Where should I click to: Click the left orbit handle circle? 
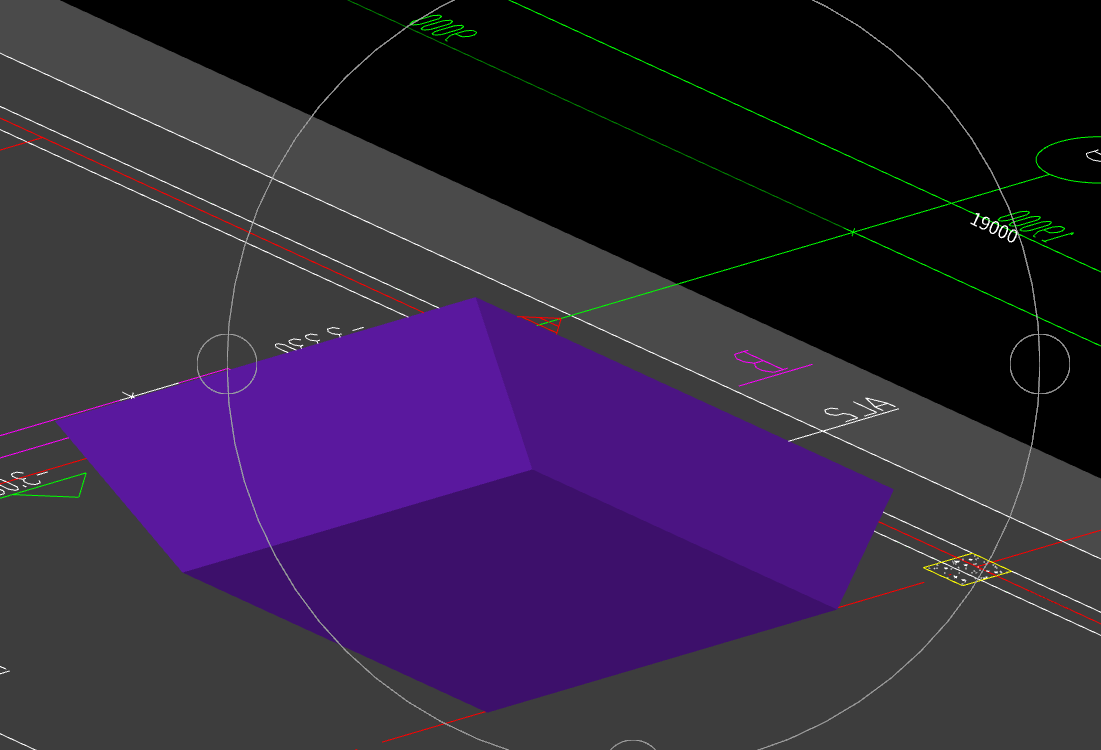[227, 364]
